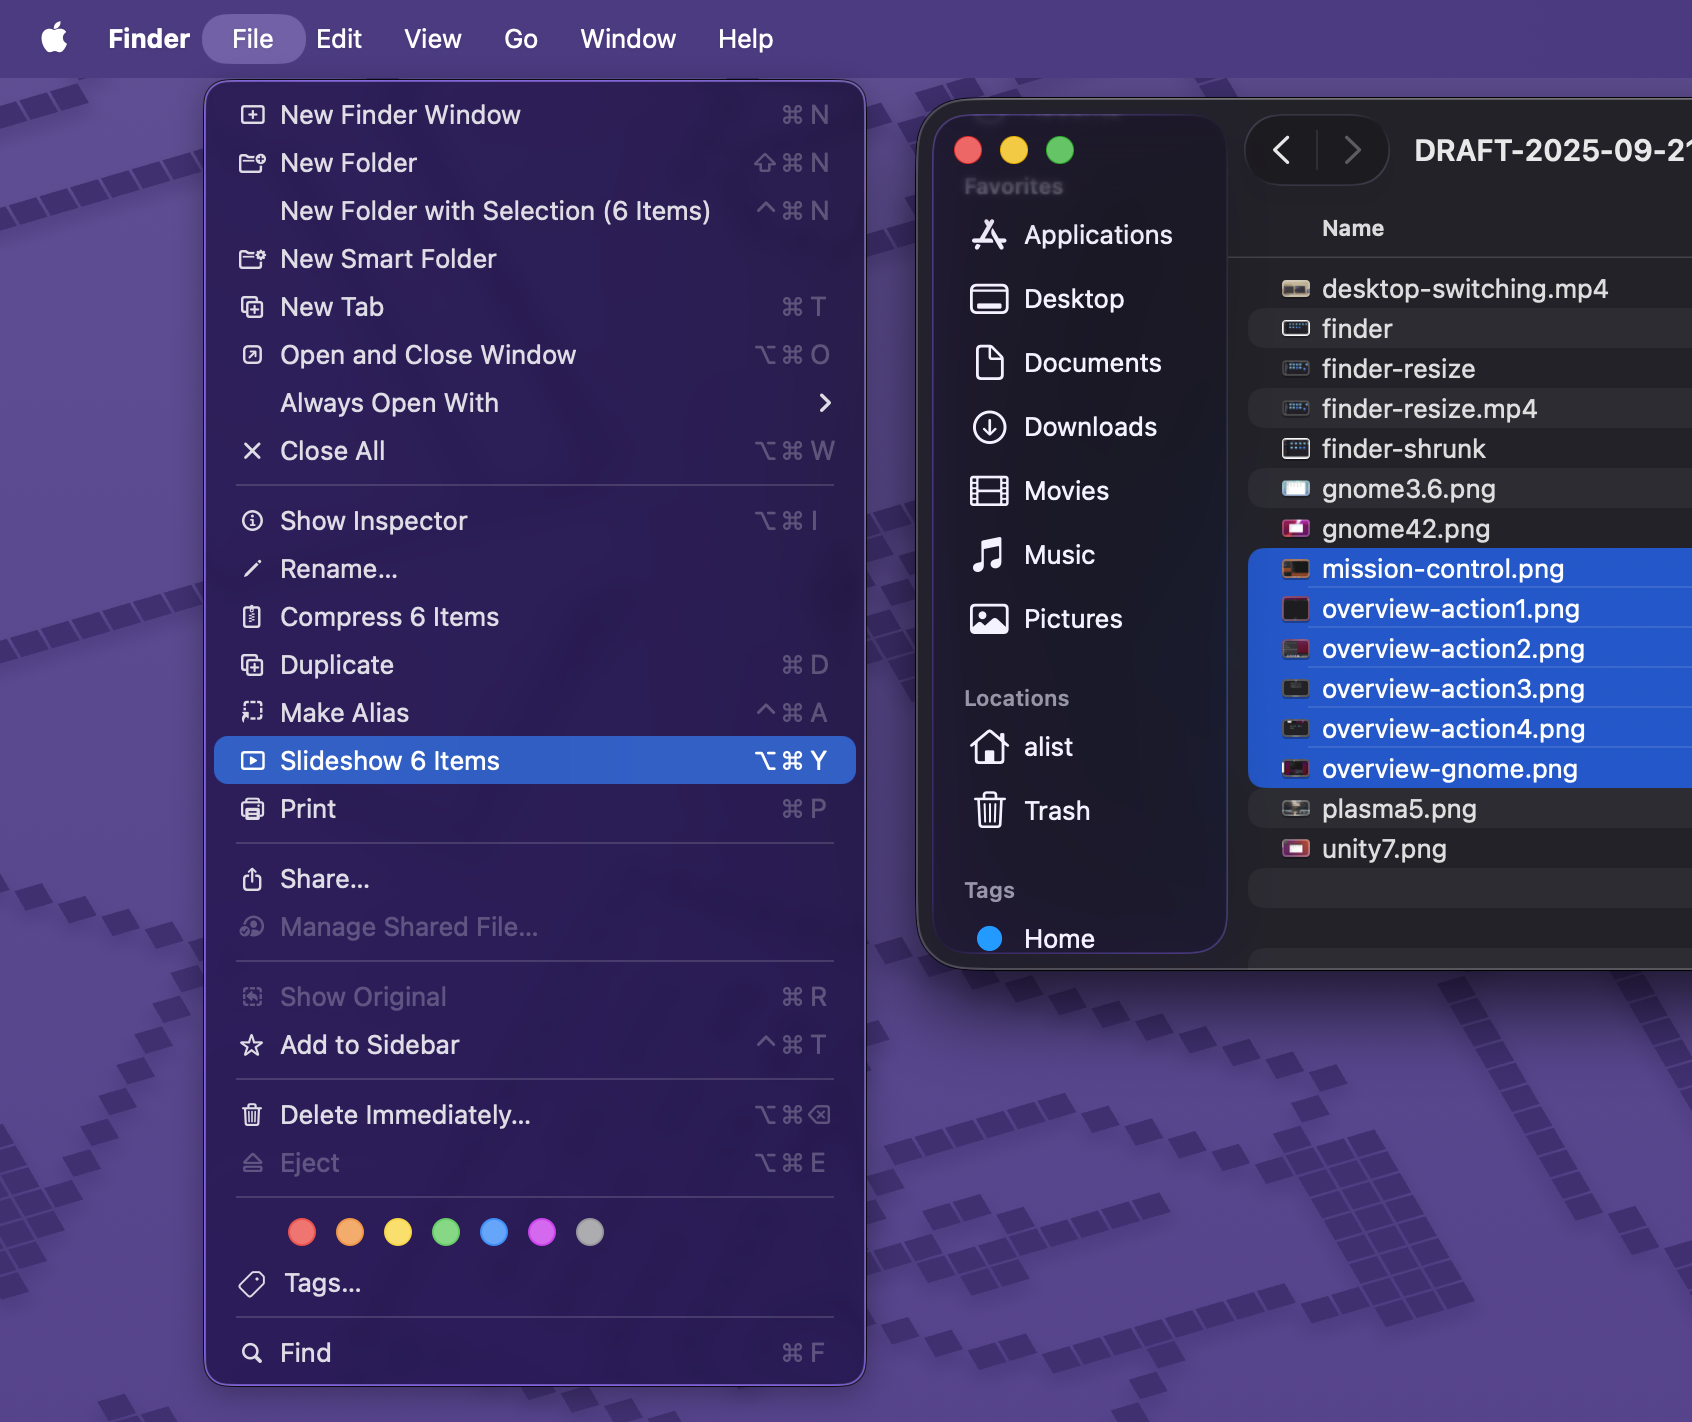Viewport: 1692px width, 1422px height.
Task: Open the Apple menu
Action: 54,39
